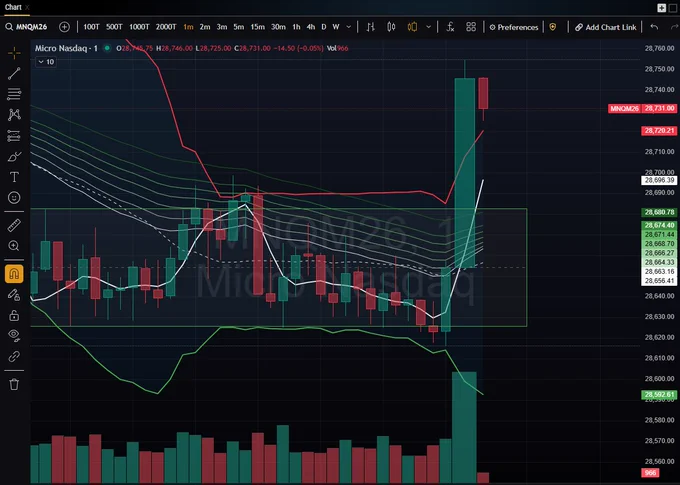
Task: Toggle hide all drawings eye icon
Action: tap(14, 335)
